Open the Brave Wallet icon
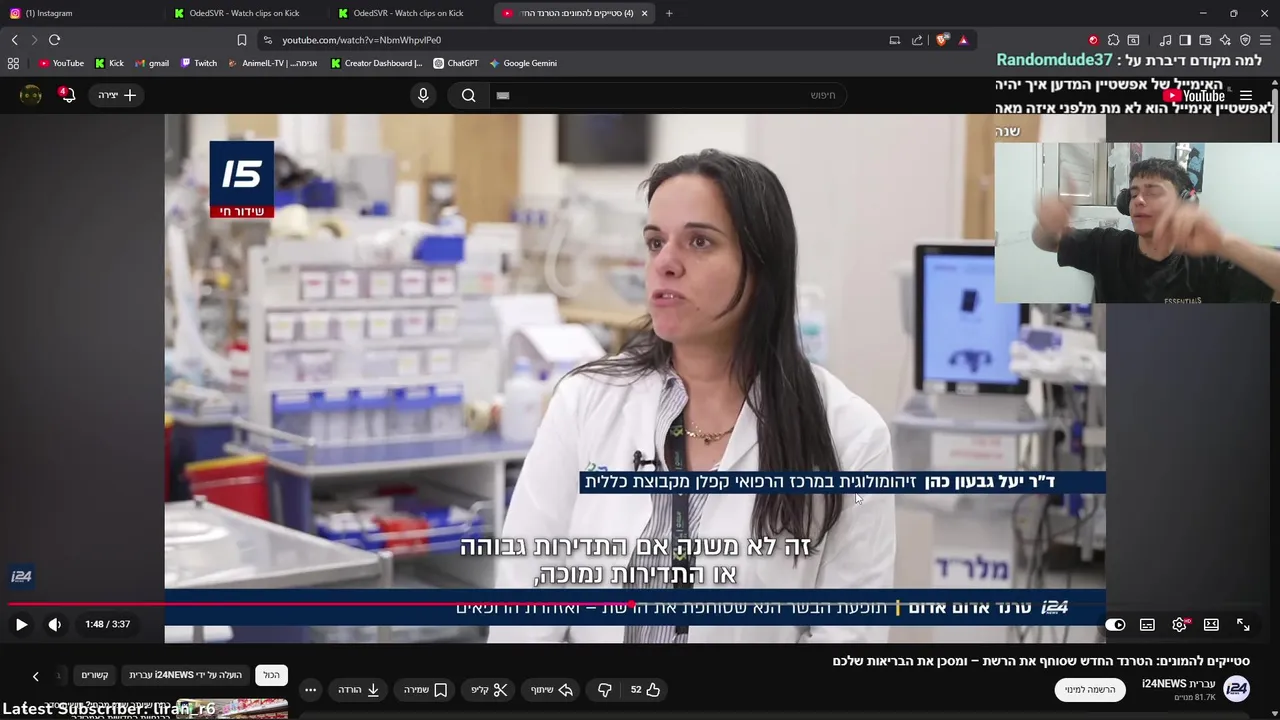The width and height of the screenshot is (1280, 720). coord(1205,40)
